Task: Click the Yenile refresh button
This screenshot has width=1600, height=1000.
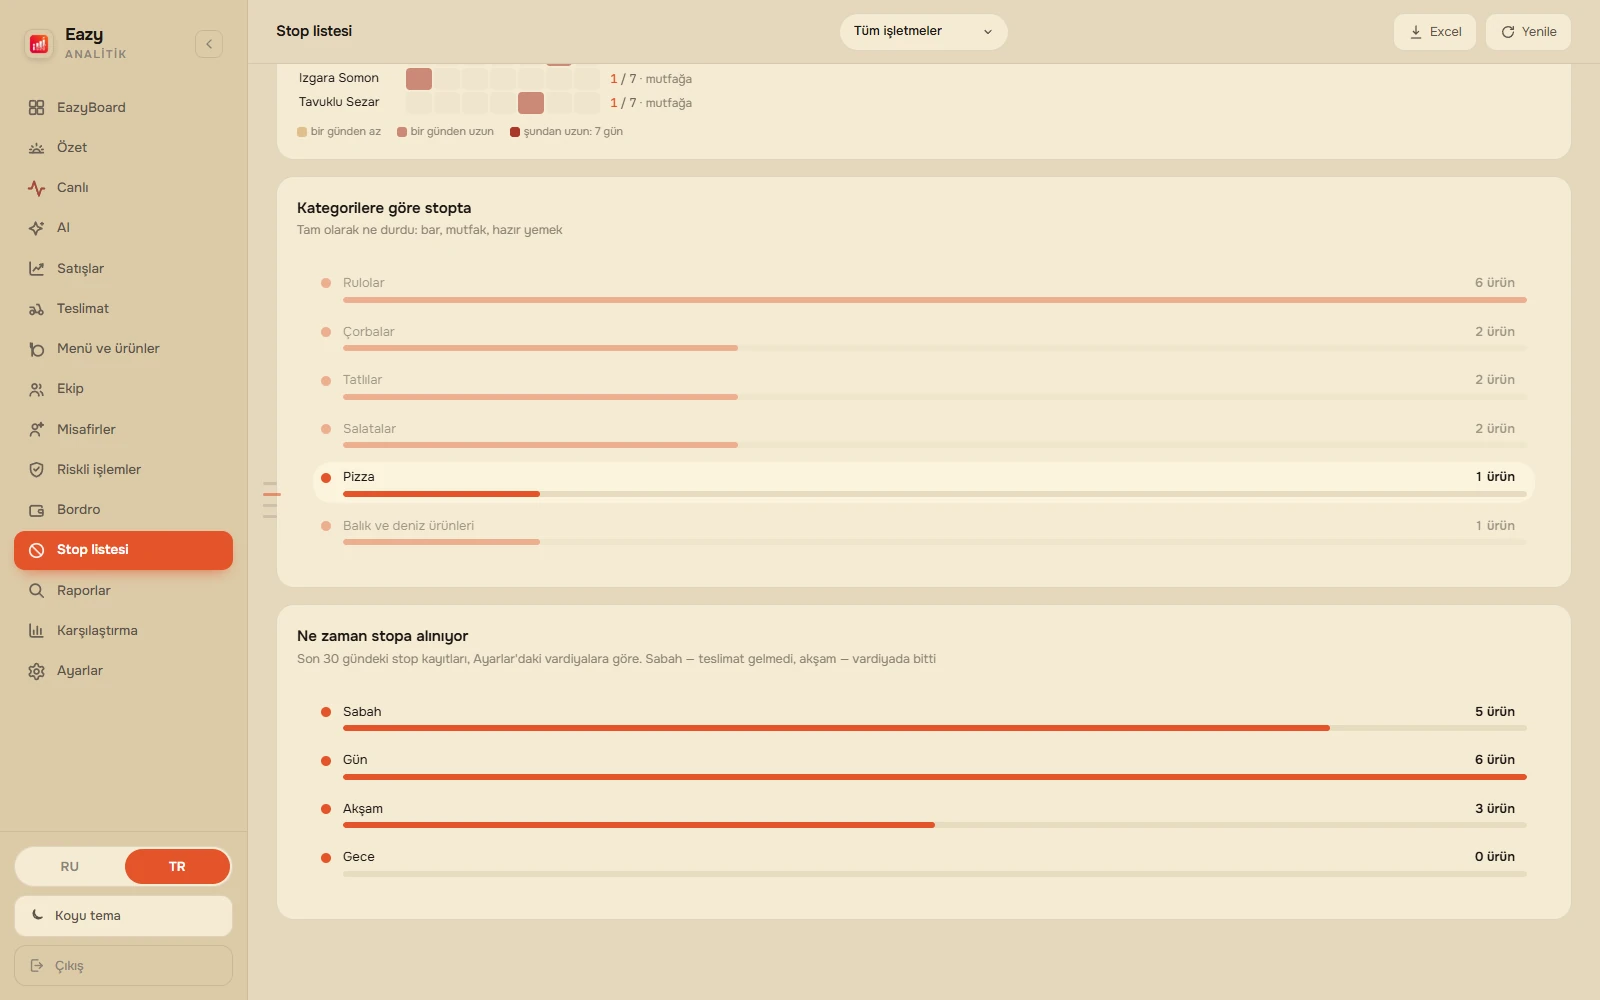Action: [1528, 32]
